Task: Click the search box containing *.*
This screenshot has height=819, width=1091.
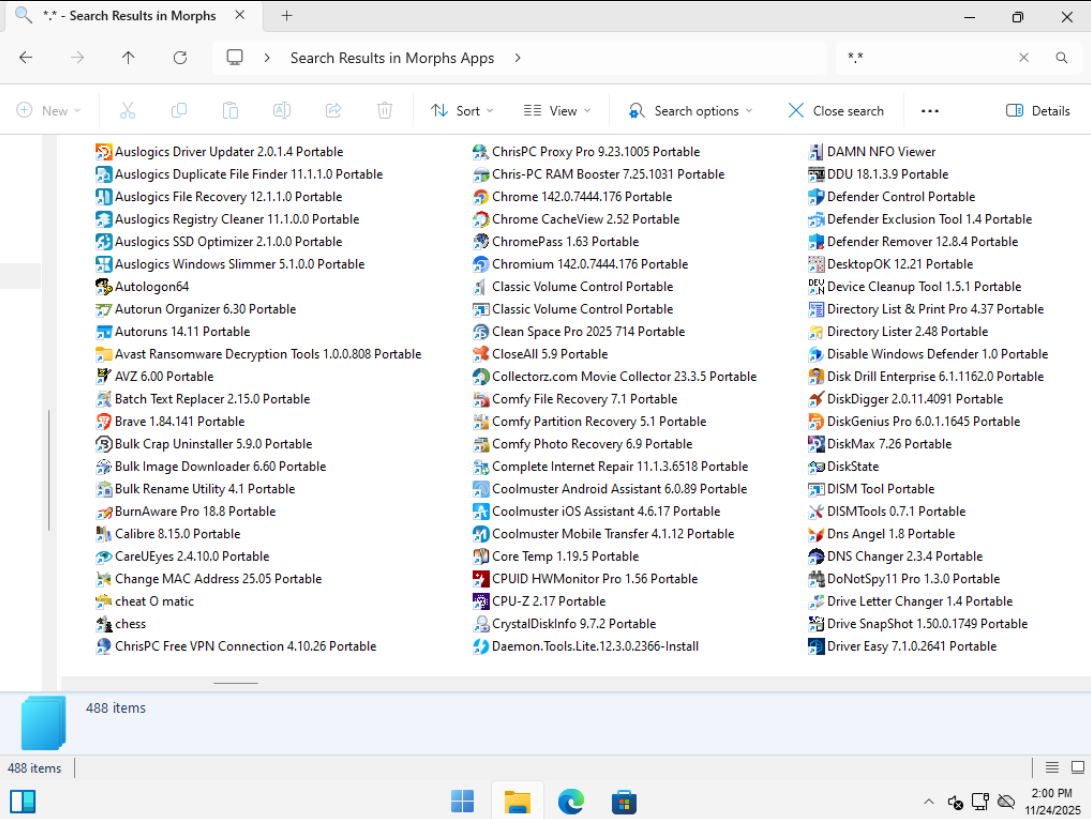Action: coord(925,58)
